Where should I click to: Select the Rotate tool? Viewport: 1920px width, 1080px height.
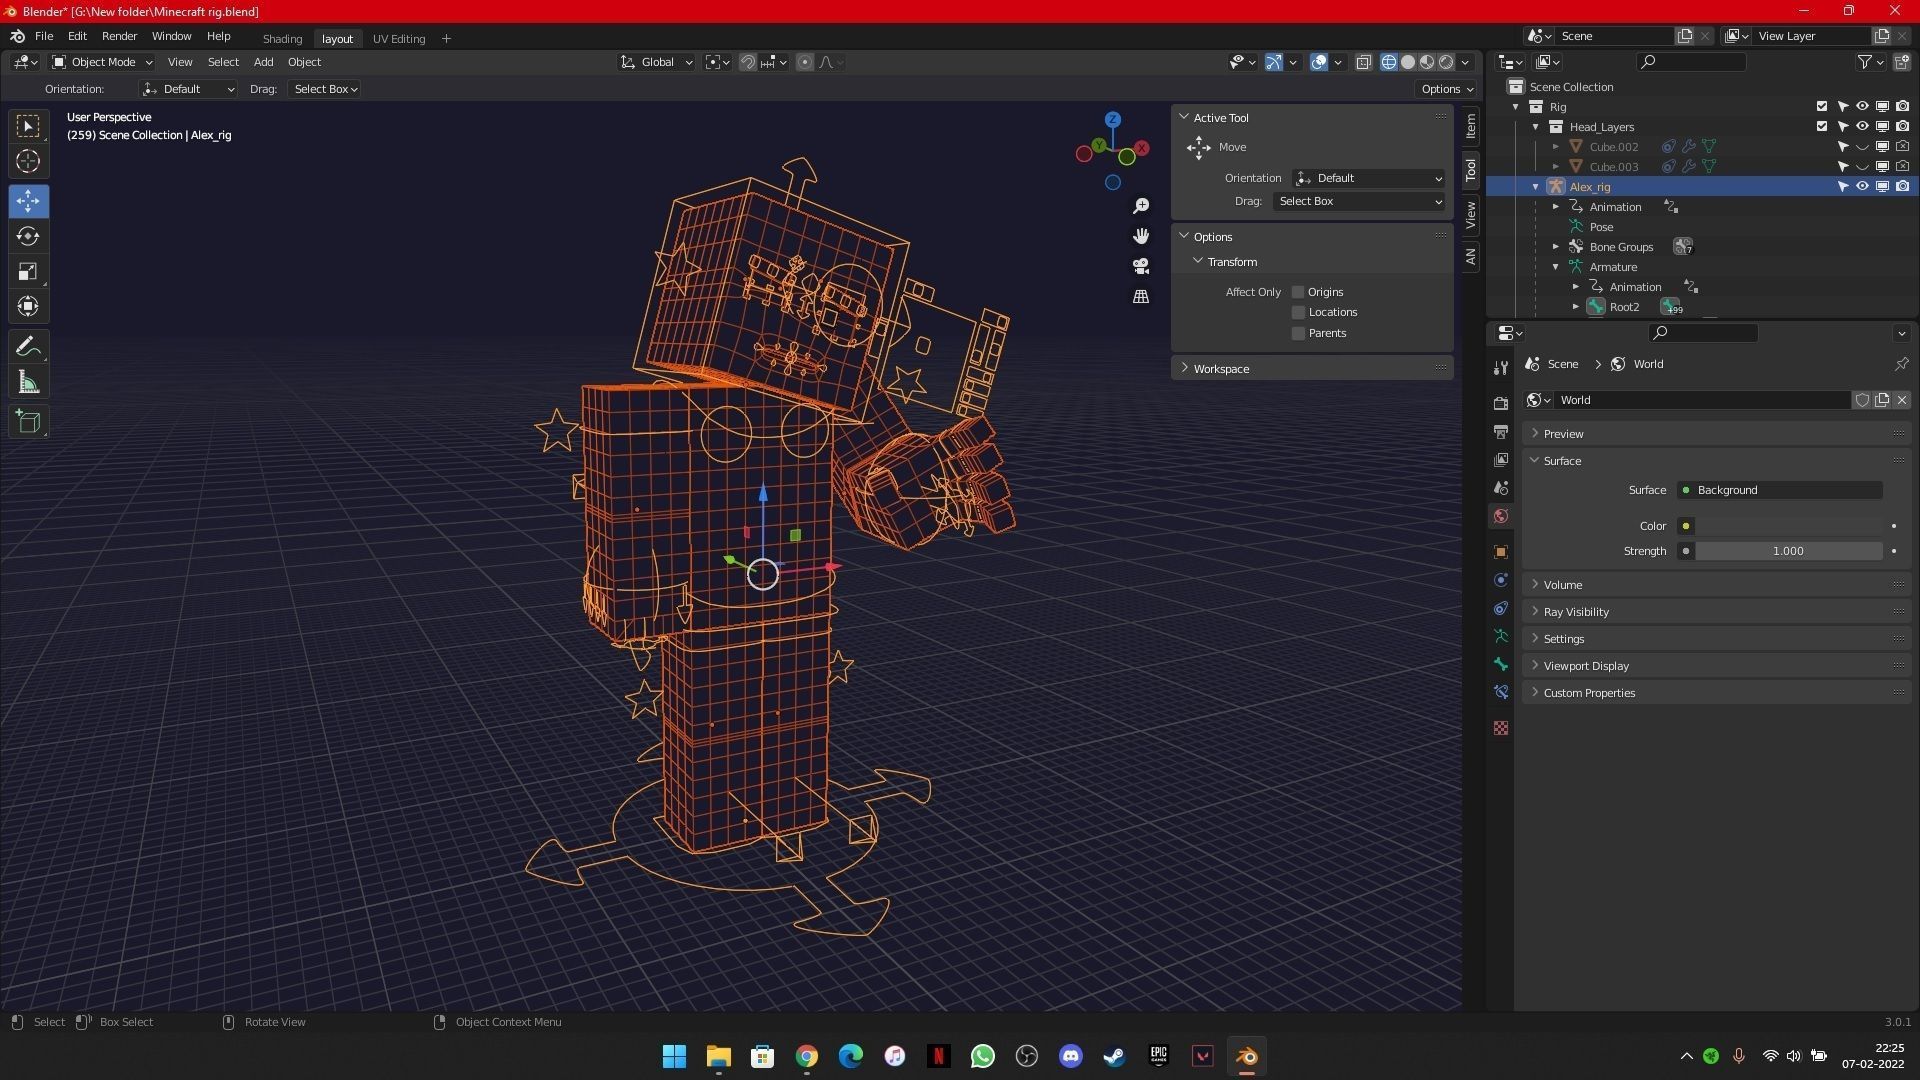tap(28, 236)
